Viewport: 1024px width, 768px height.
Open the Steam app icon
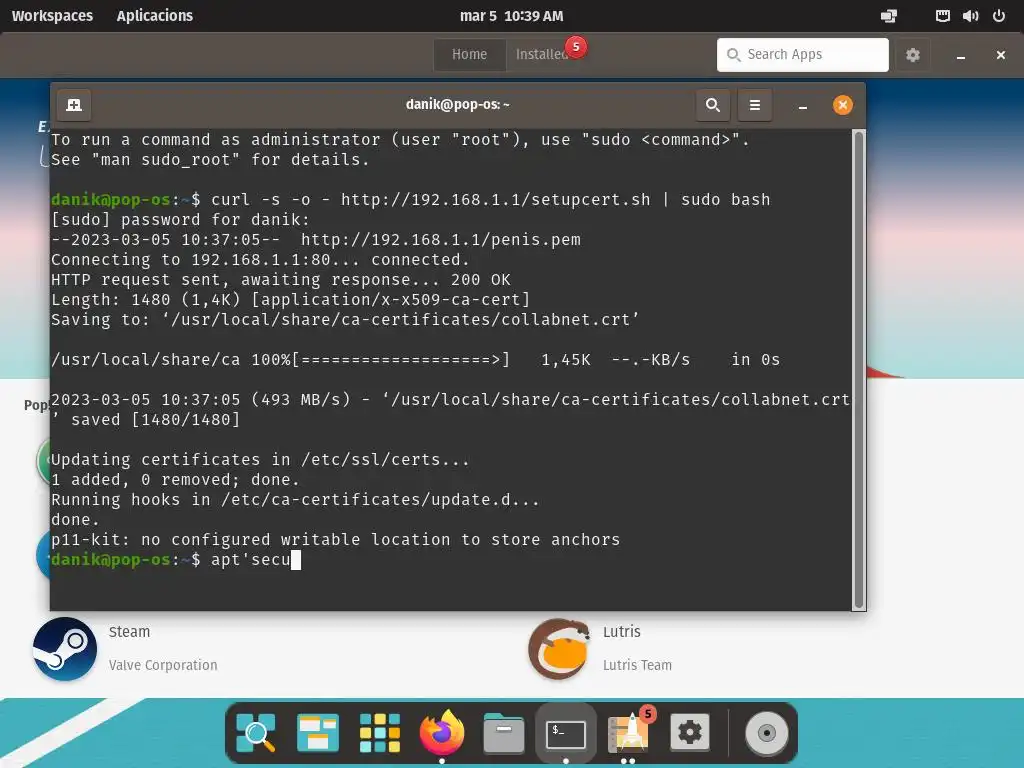click(65, 649)
